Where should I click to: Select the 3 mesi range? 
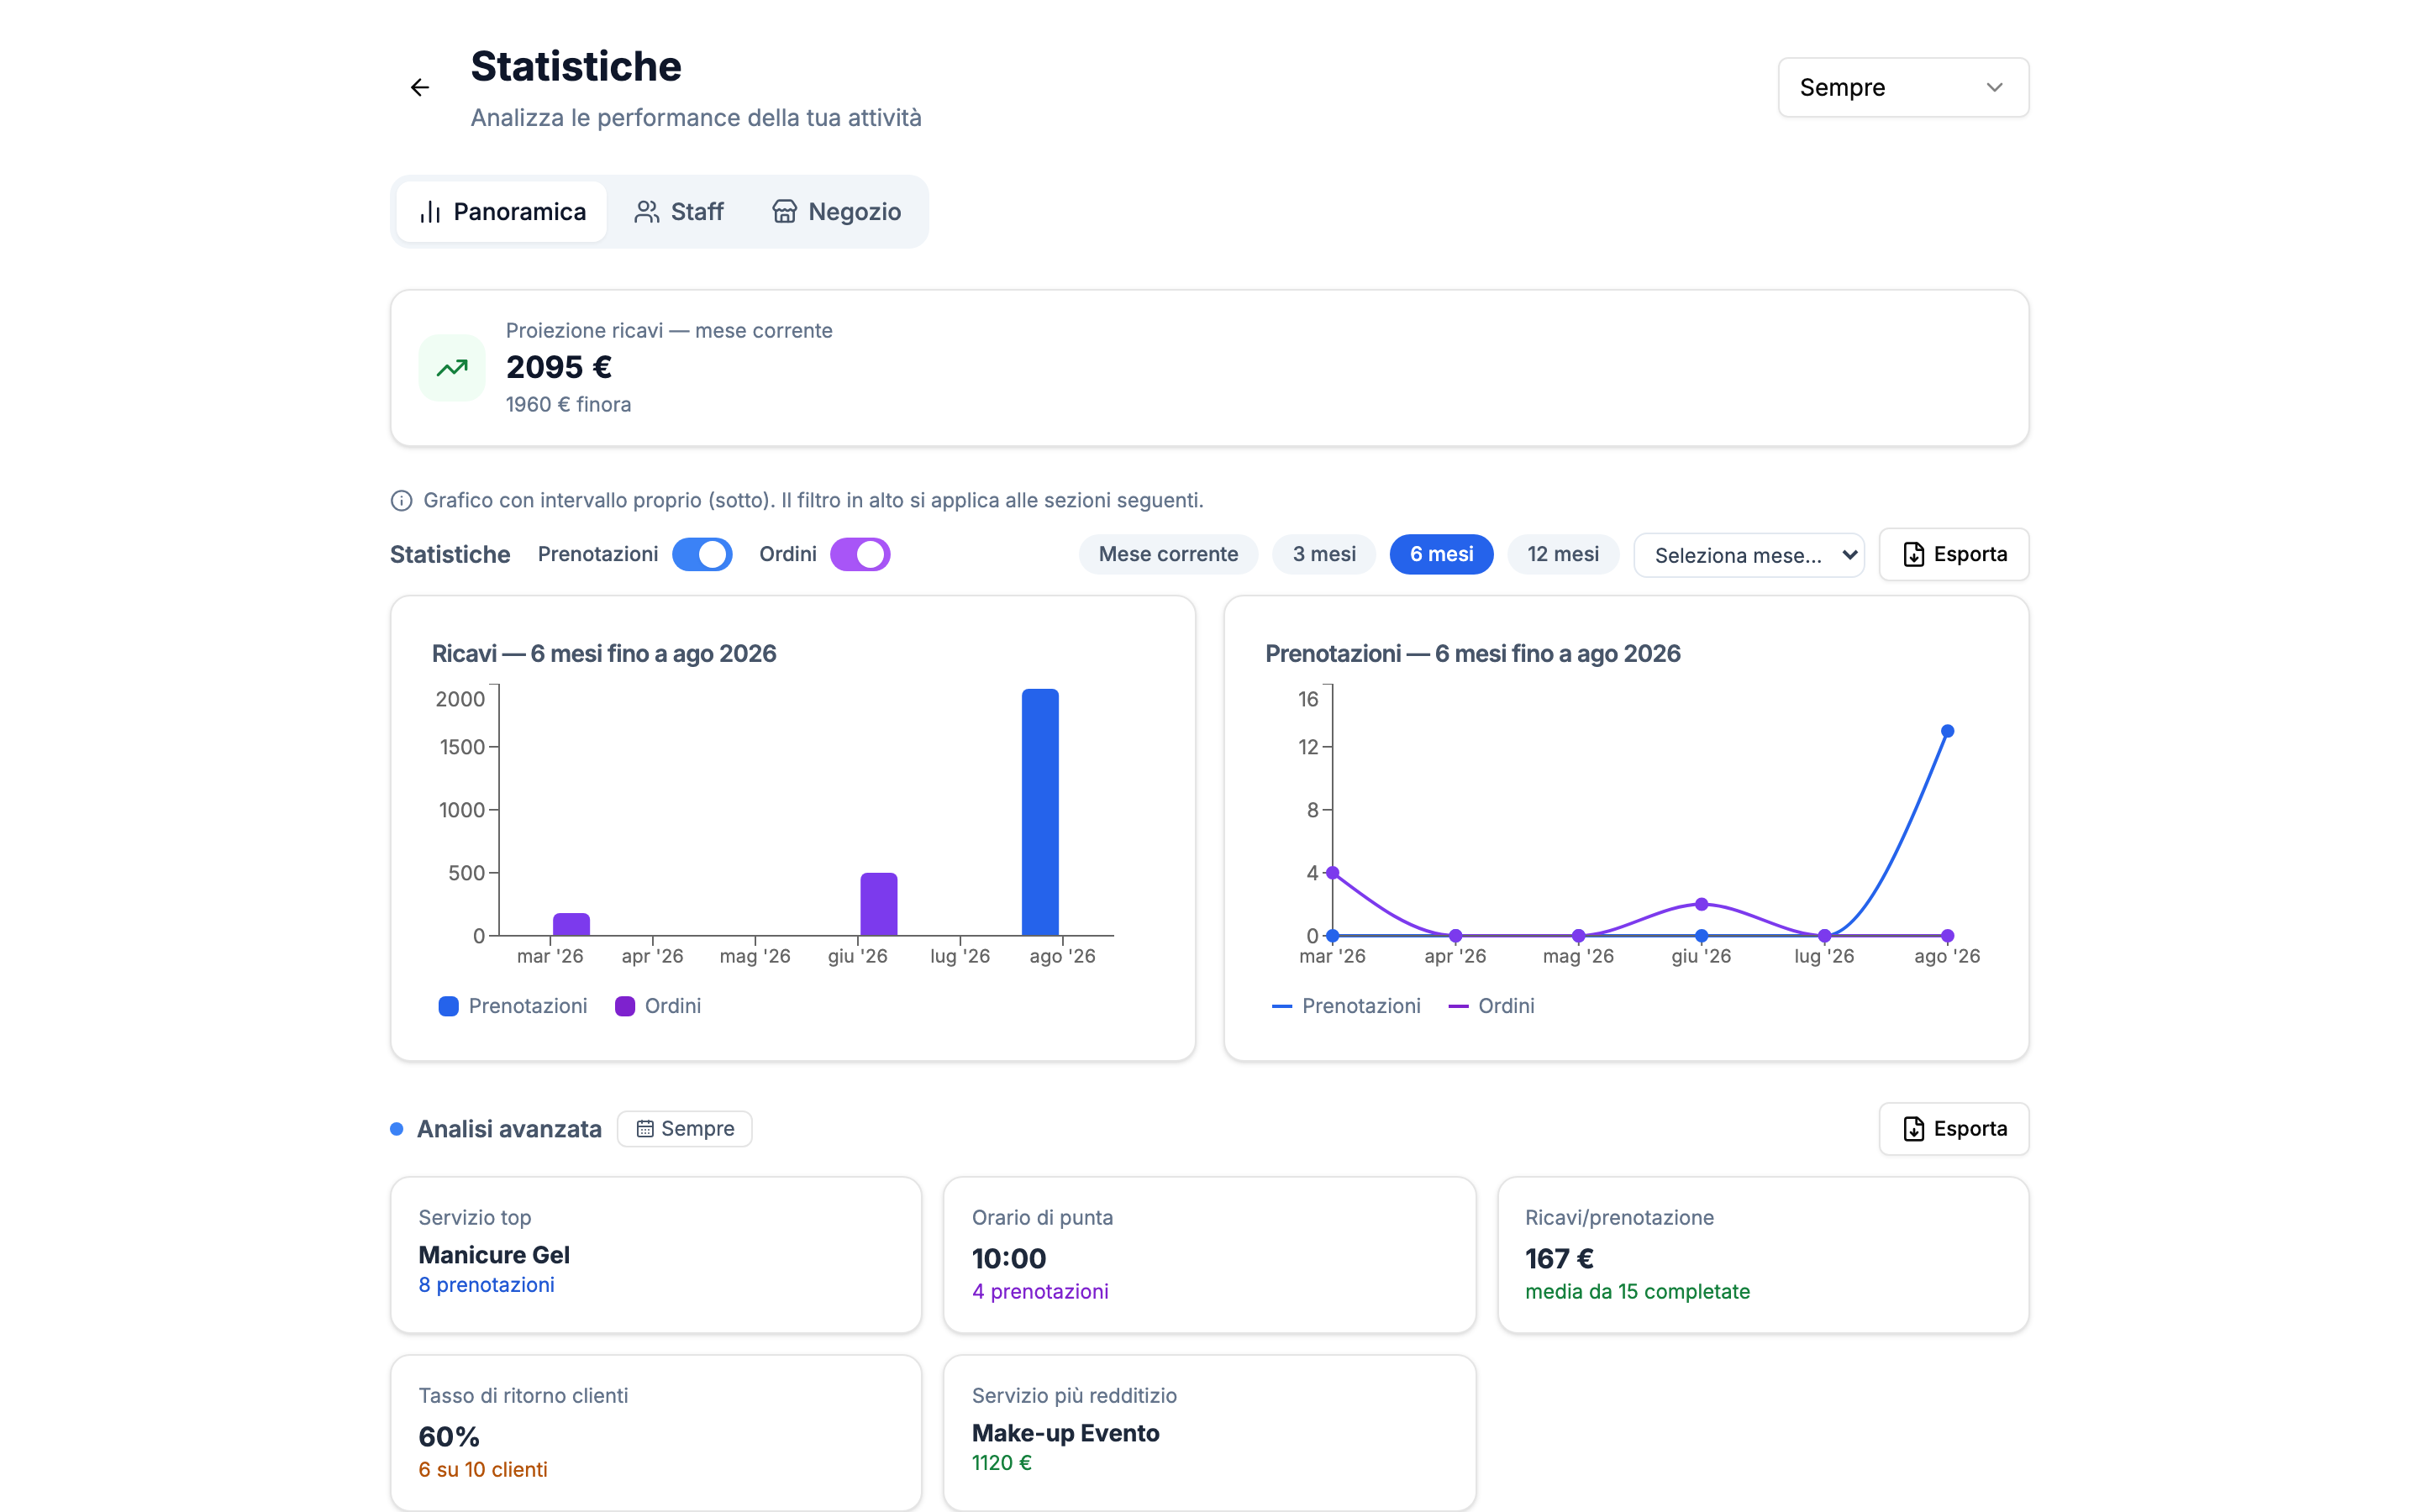click(x=1324, y=554)
